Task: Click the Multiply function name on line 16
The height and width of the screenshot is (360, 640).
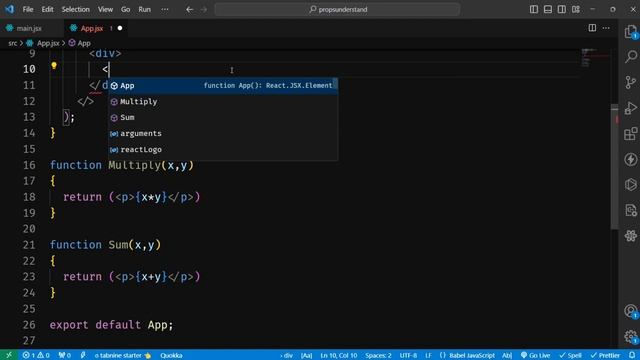Action: (x=135, y=165)
